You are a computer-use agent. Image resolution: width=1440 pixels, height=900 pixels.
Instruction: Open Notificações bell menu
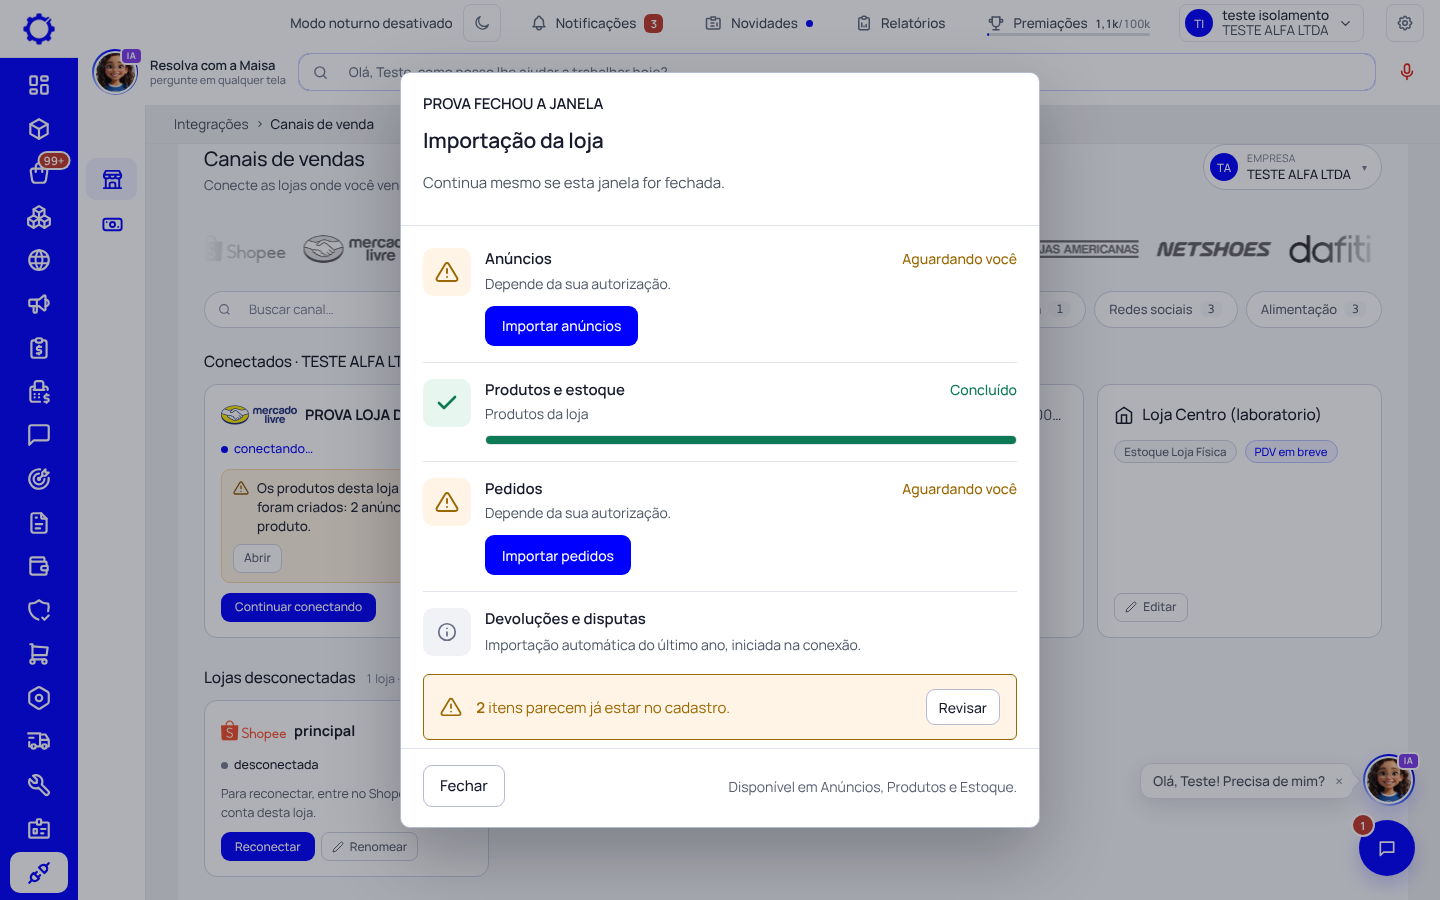pos(597,23)
